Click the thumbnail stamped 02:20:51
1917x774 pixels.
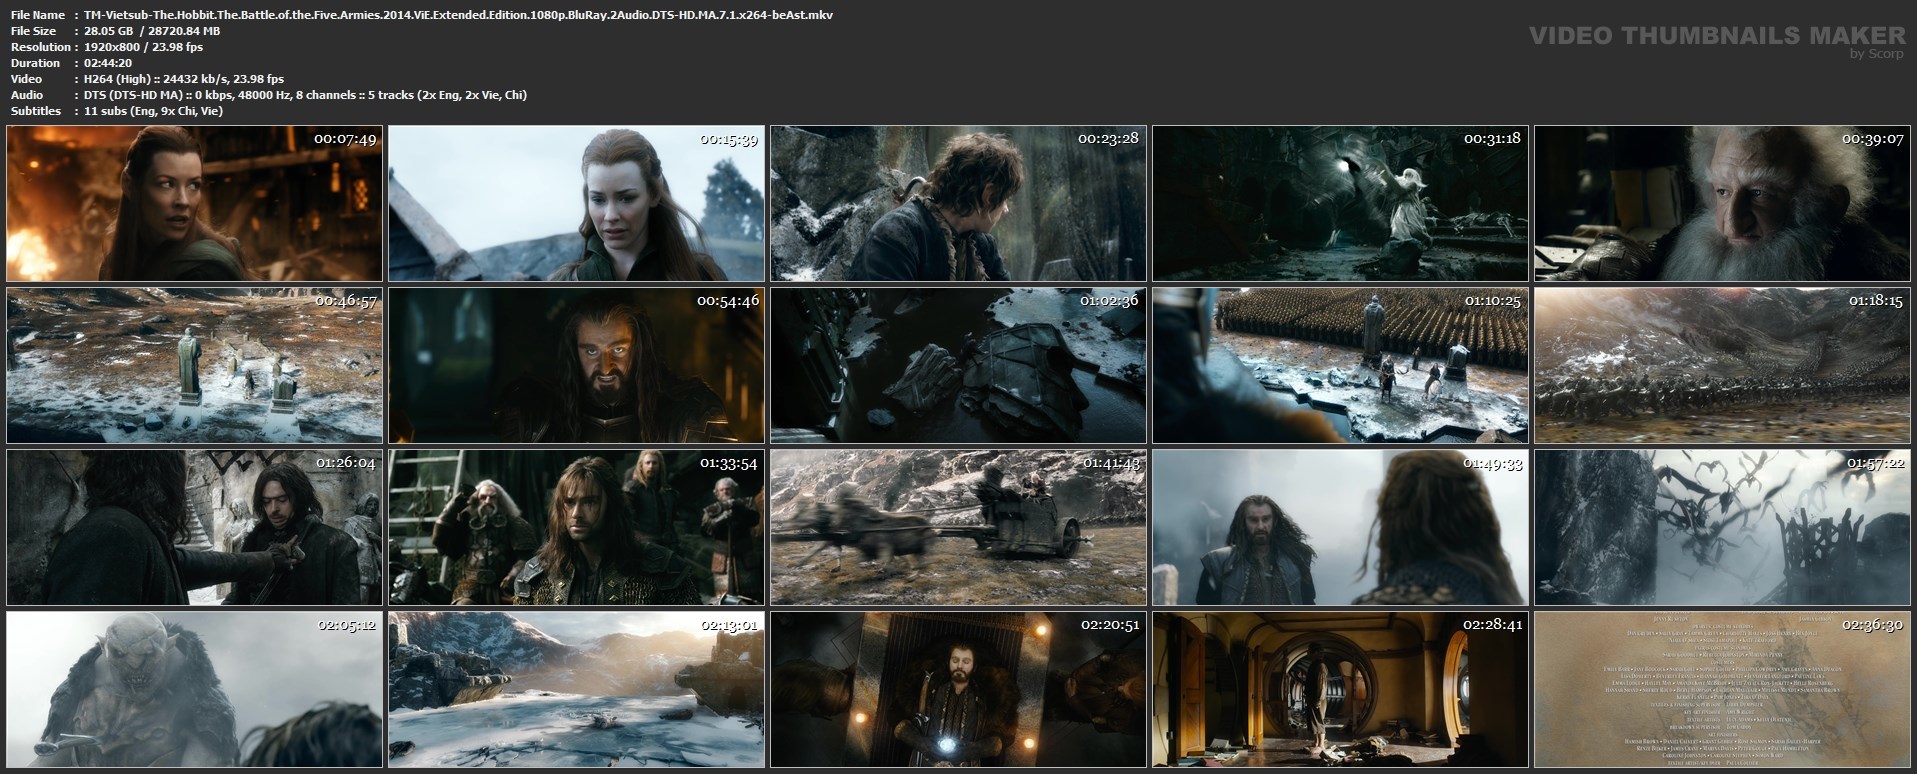click(x=958, y=689)
